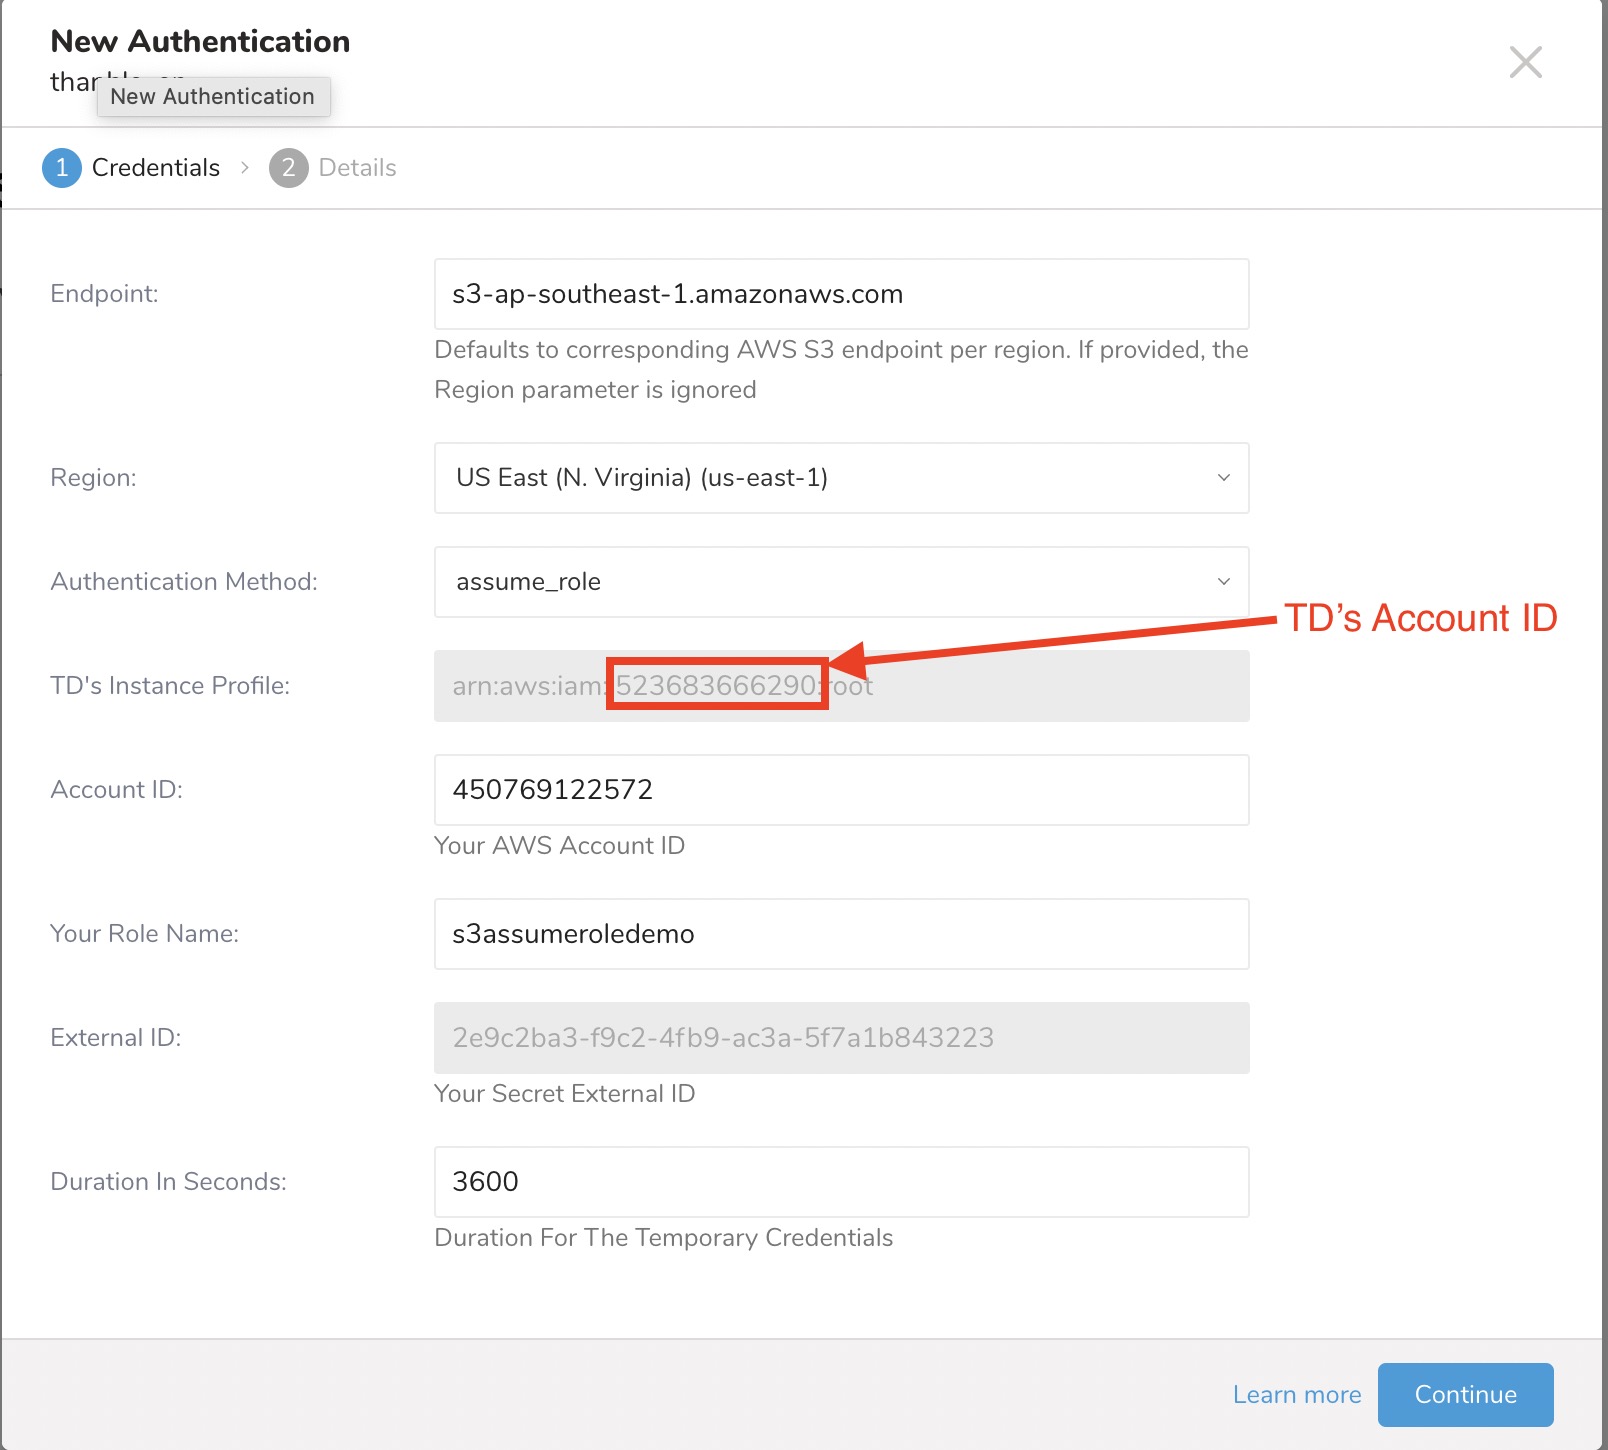Click the US East (N. Virginia) selection
The image size is (1608, 1450).
tap(641, 478)
